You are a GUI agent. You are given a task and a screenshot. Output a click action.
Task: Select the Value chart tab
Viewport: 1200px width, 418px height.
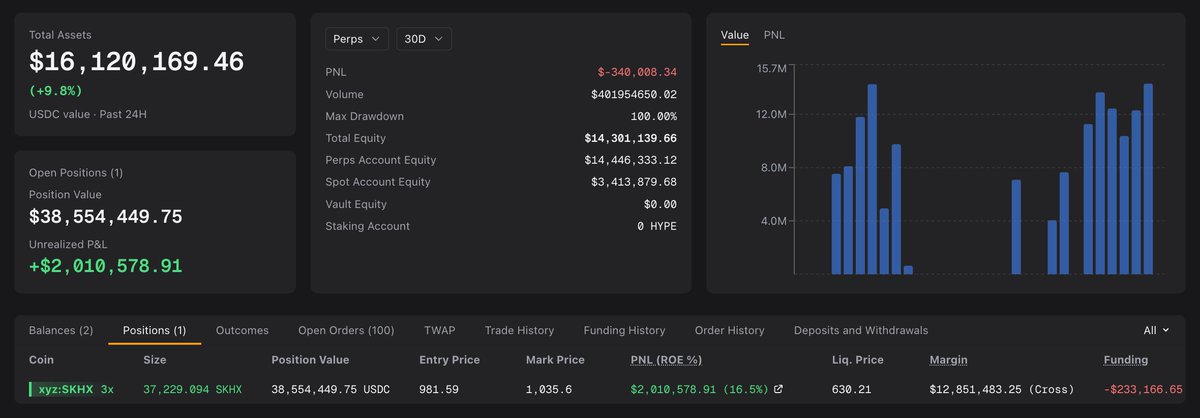click(x=734, y=35)
